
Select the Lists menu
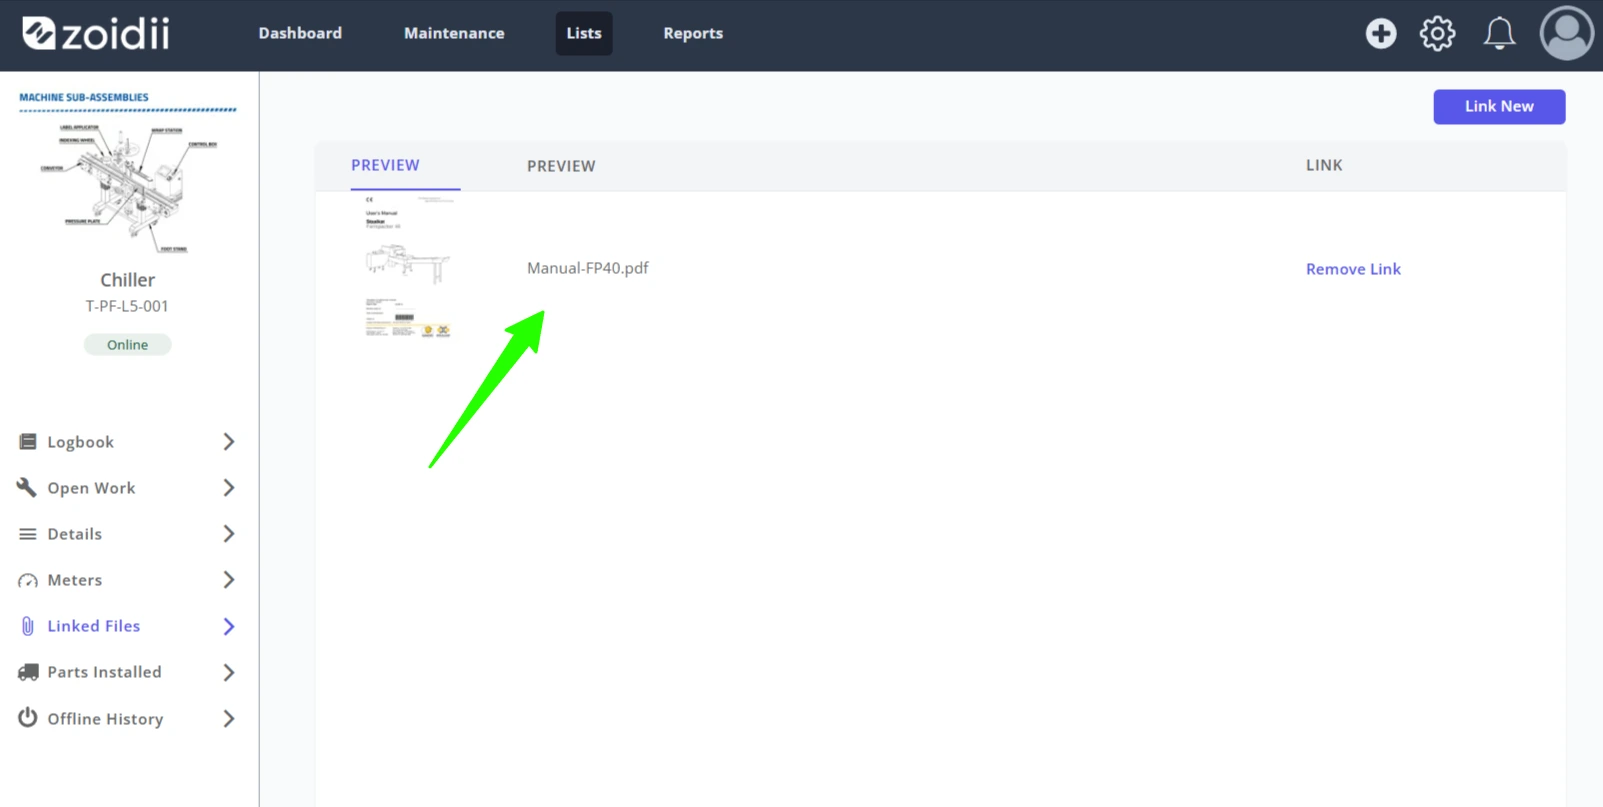tap(584, 33)
